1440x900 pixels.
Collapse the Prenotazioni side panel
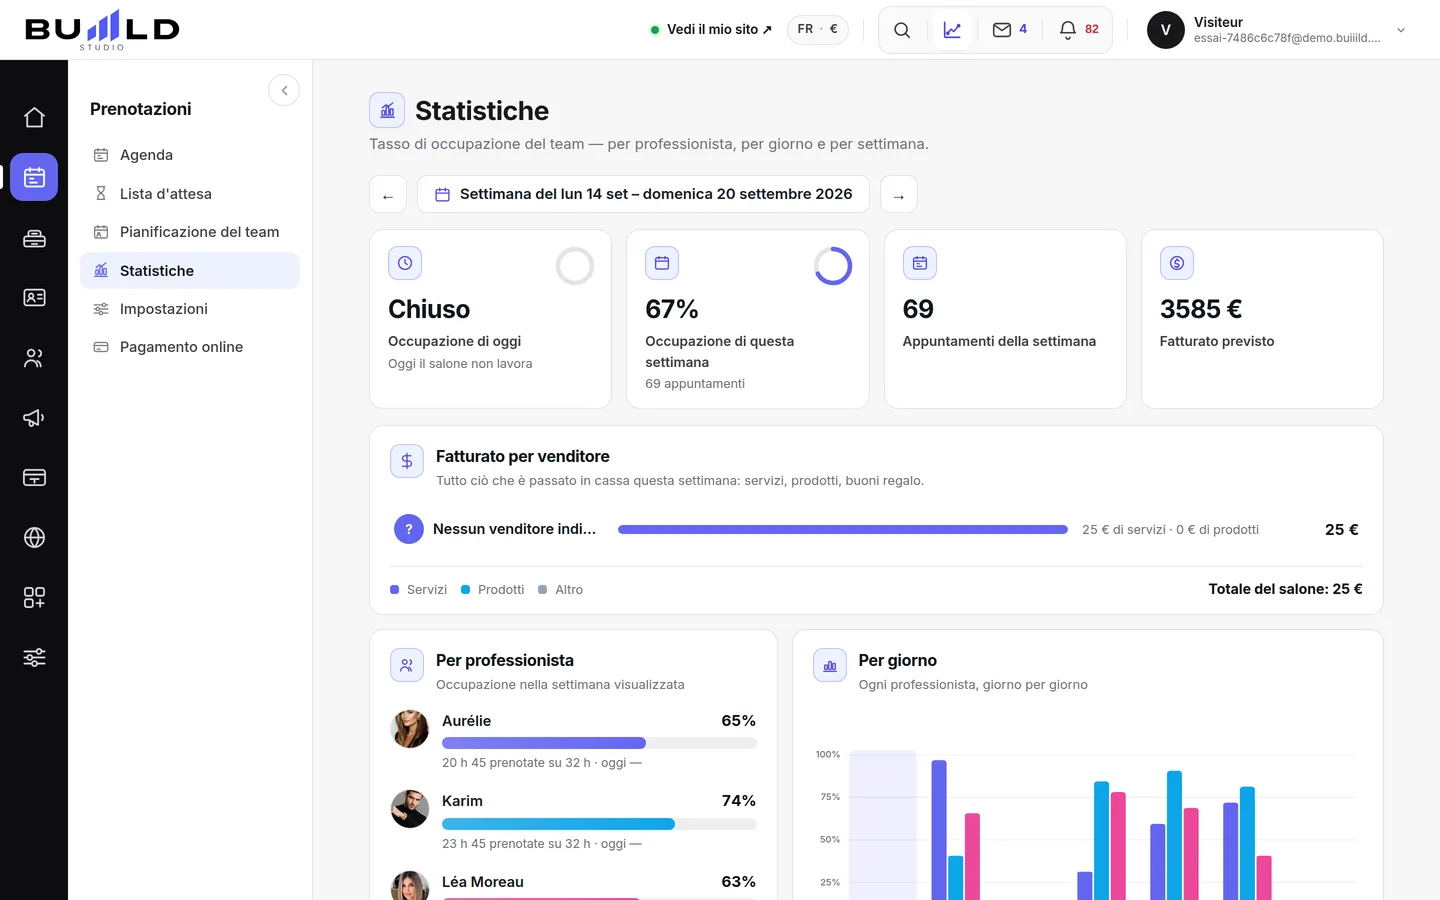[284, 91]
